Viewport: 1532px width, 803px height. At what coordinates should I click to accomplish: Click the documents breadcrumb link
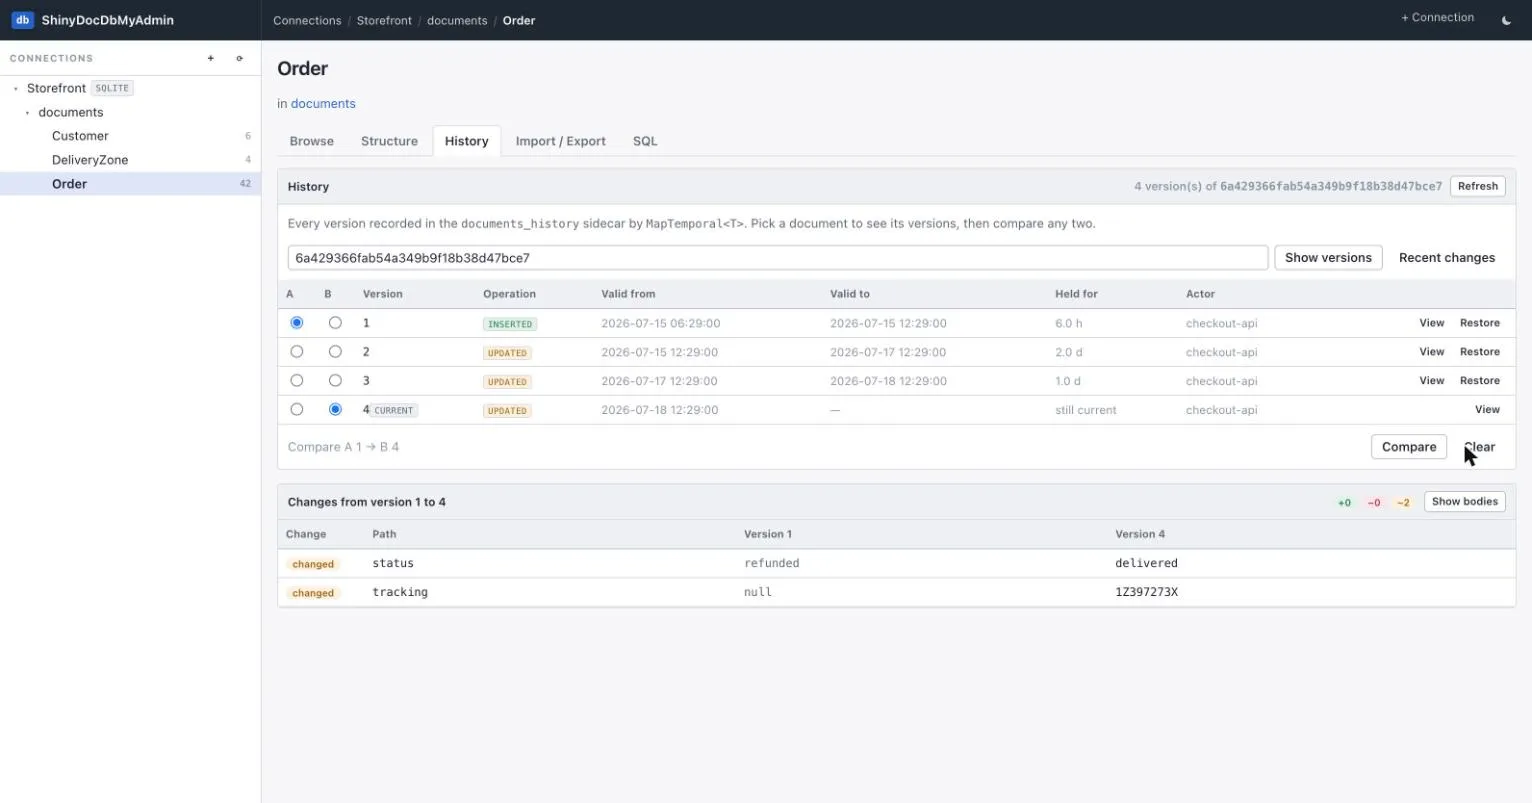(x=457, y=20)
